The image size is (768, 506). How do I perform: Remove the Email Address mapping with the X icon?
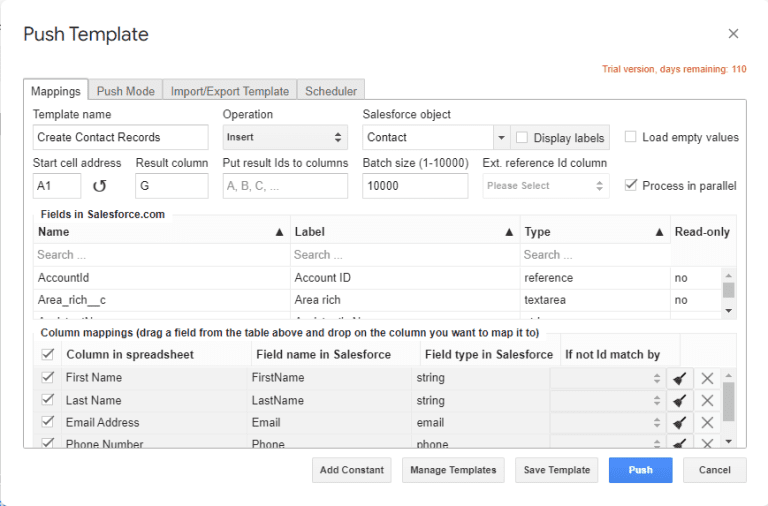(x=707, y=423)
